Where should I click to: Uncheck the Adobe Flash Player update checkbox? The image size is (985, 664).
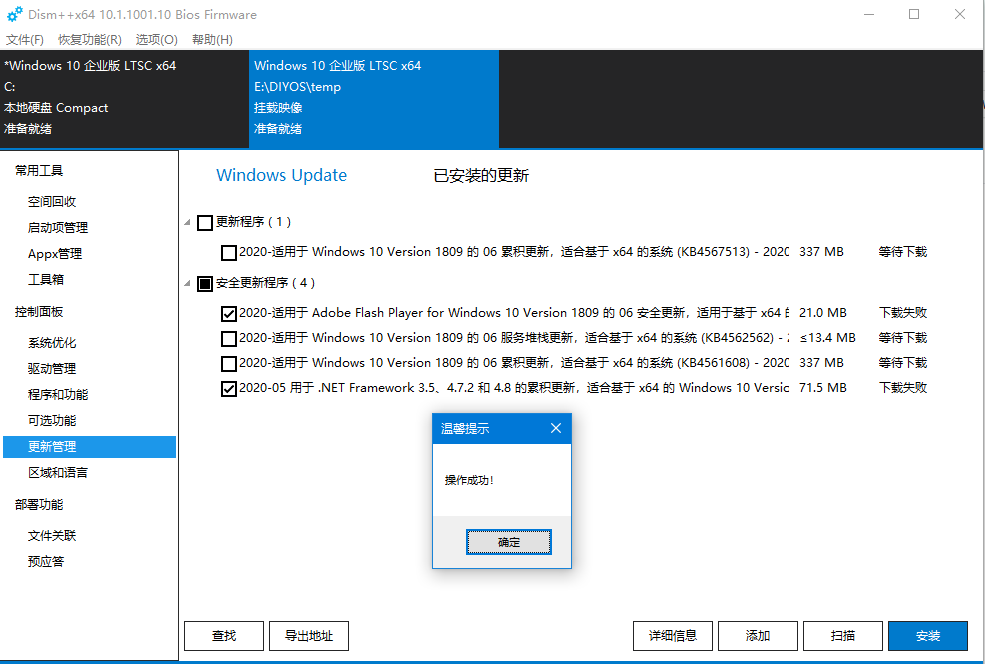(229, 313)
